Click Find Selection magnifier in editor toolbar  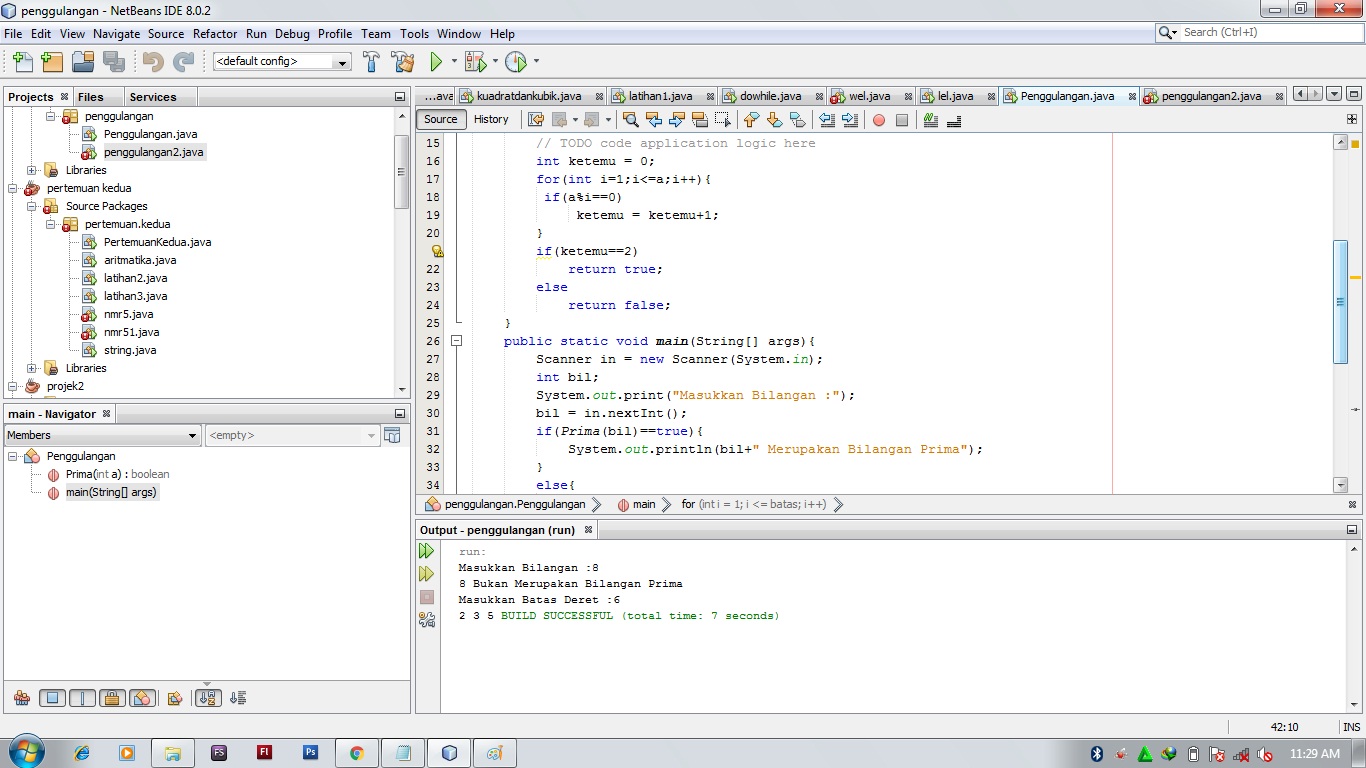tap(631, 120)
